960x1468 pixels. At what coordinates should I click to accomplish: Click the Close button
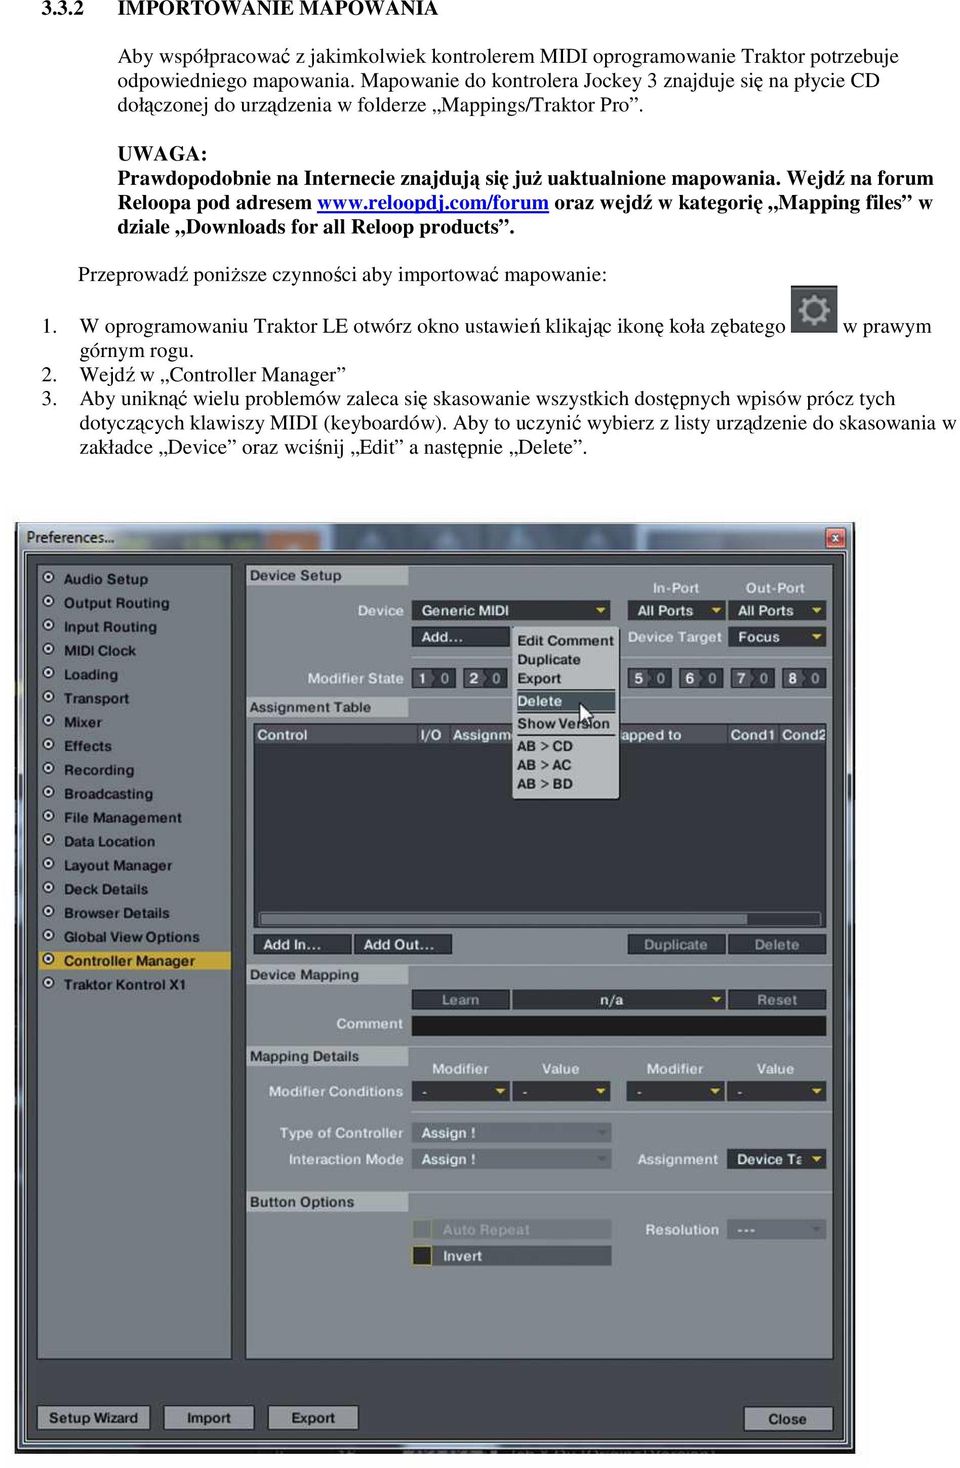click(x=787, y=1419)
